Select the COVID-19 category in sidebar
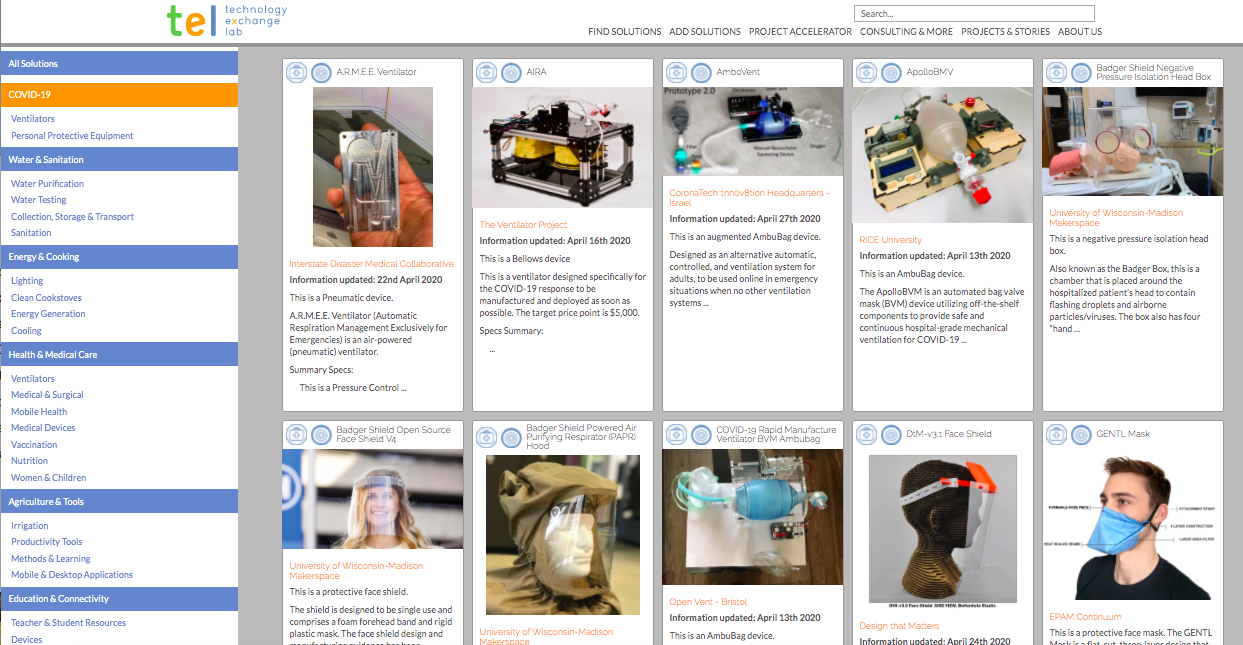This screenshot has height=645, width=1243. (x=119, y=95)
